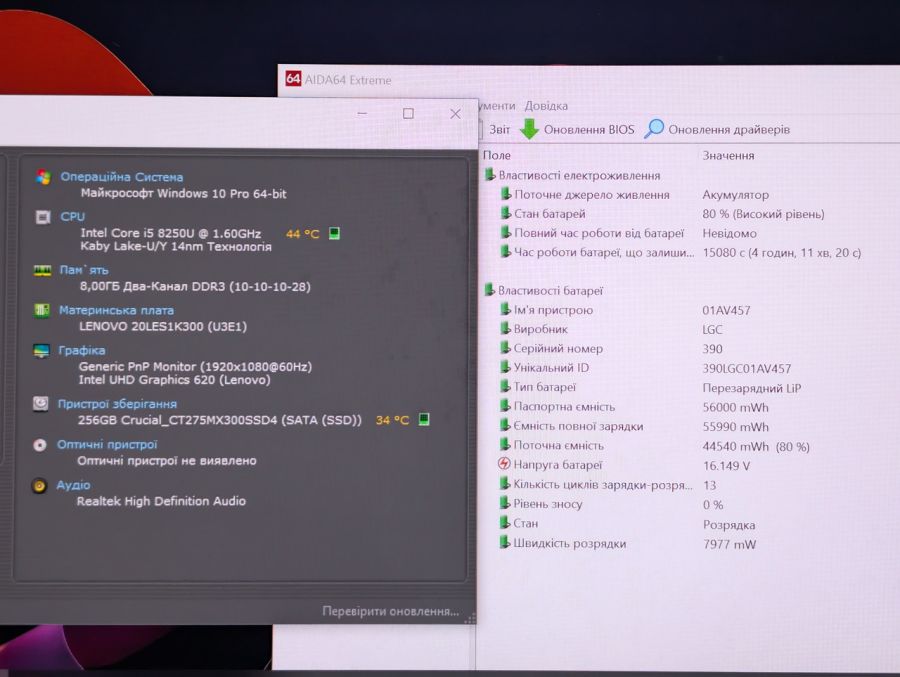This screenshot has width=900, height=677.
Task: Click icon next to Тип батареї
Action: coord(505,386)
